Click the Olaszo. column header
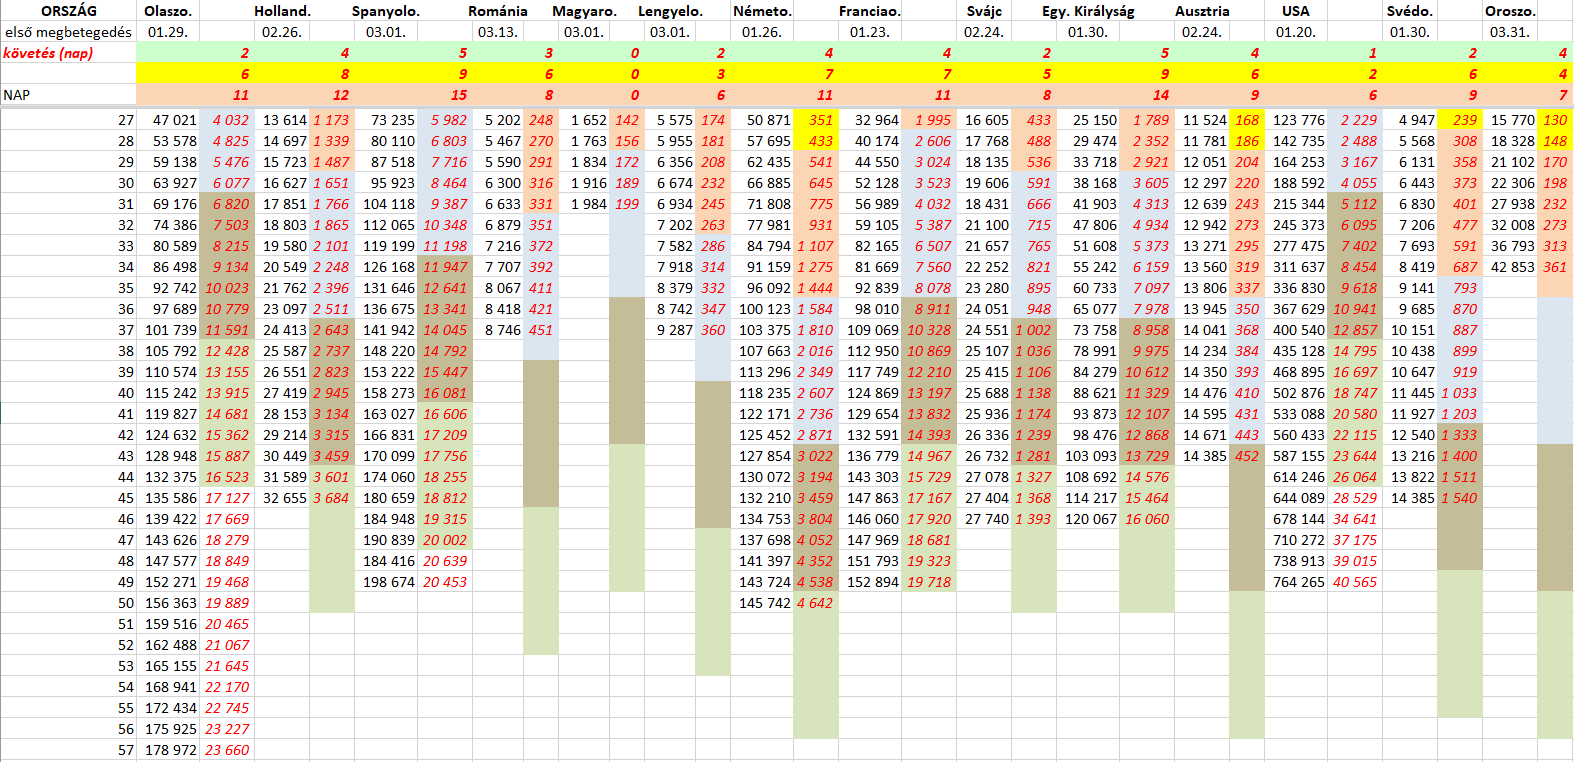 pos(167,11)
